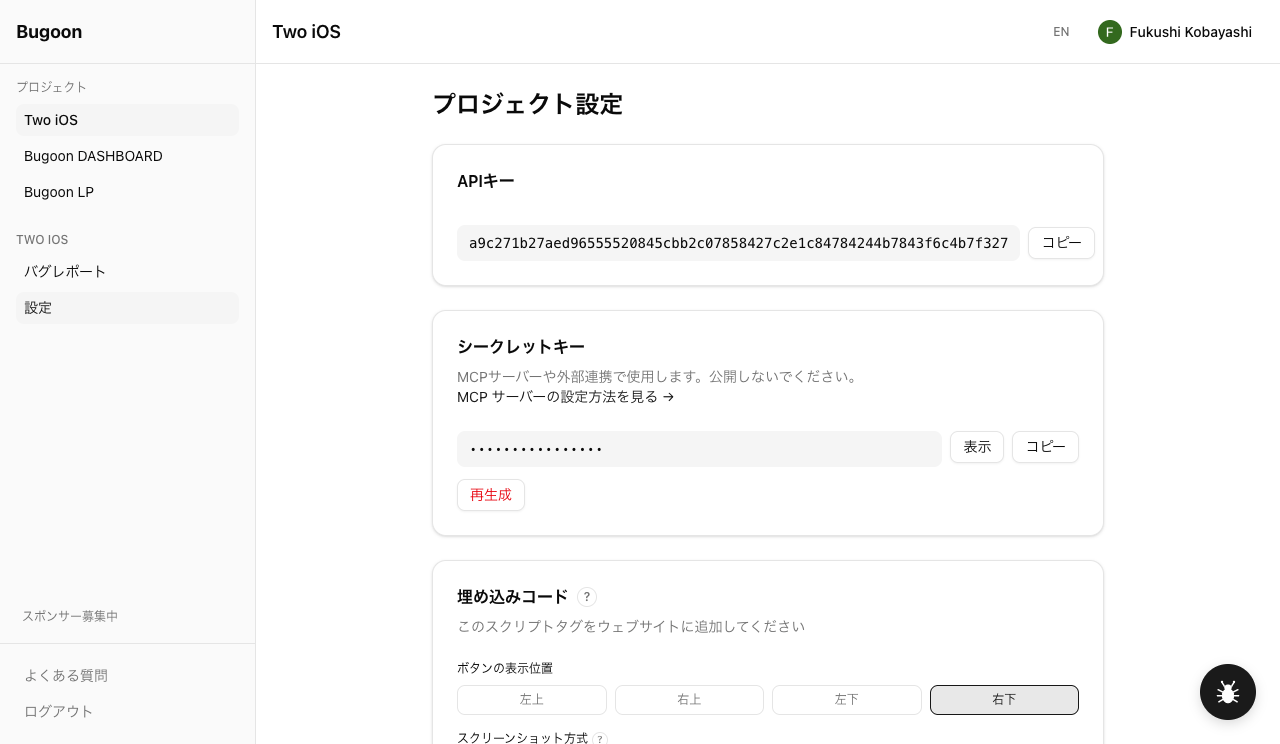The image size is (1280, 744).
Task: Click the Bugoon logo
Action: point(49,32)
